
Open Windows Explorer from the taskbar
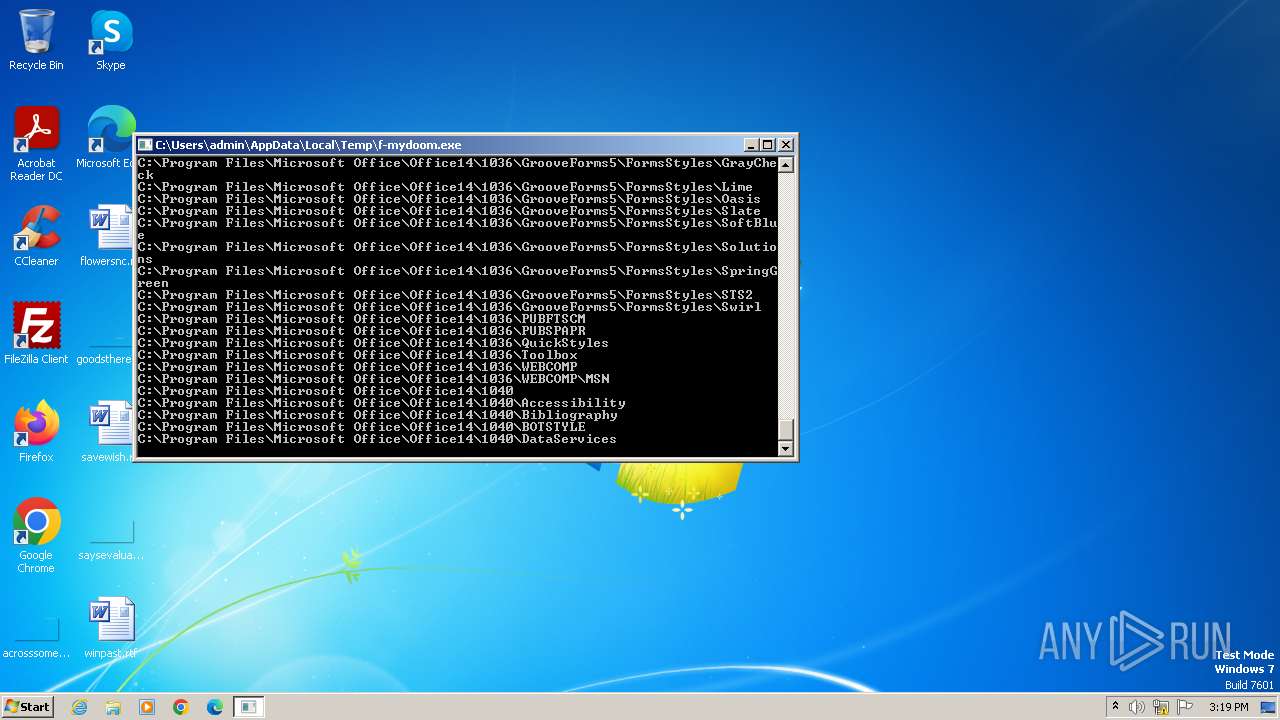click(113, 707)
